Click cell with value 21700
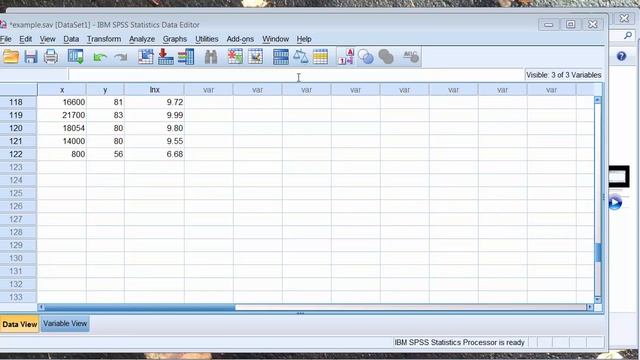Viewport: 640px width, 360px height. coord(62,116)
